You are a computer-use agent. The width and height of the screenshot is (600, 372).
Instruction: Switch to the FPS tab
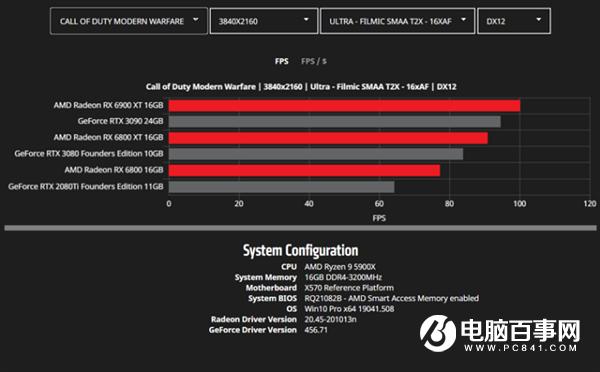(x=282, y=61)
